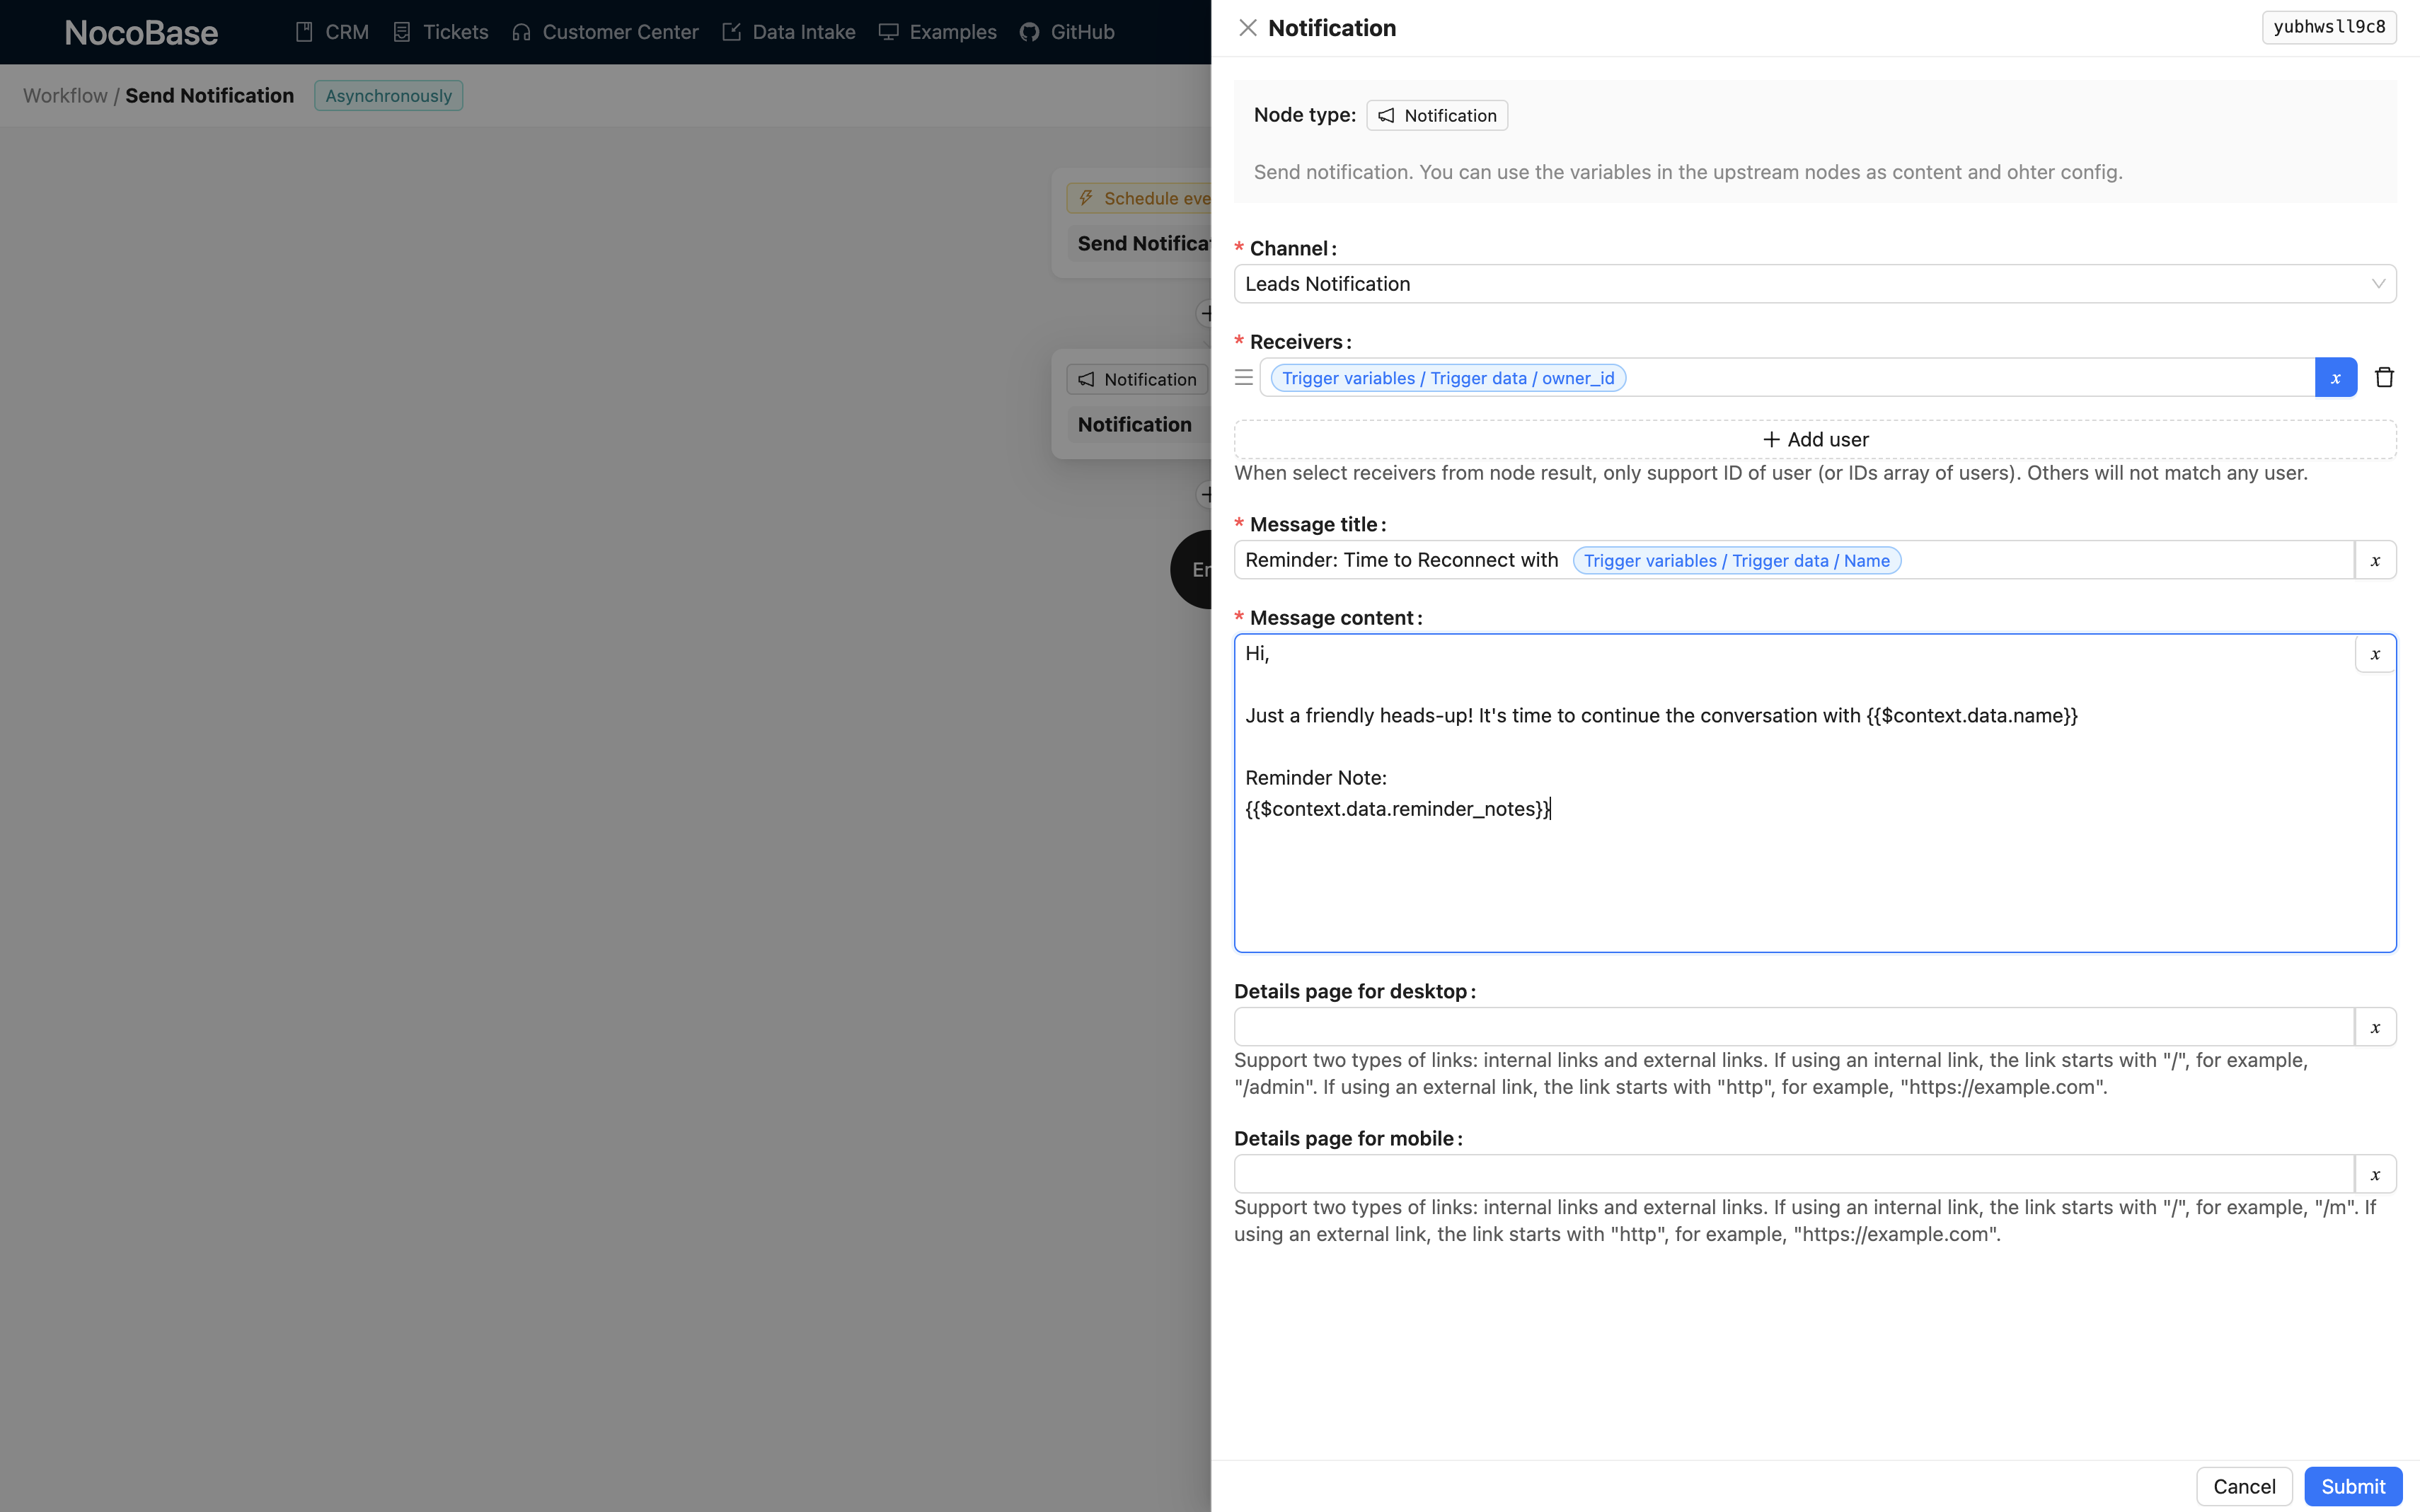This screenshot has width=2420, height=1512.
Task: Close the Notification drawer with X
Action: click(1247, 28)
